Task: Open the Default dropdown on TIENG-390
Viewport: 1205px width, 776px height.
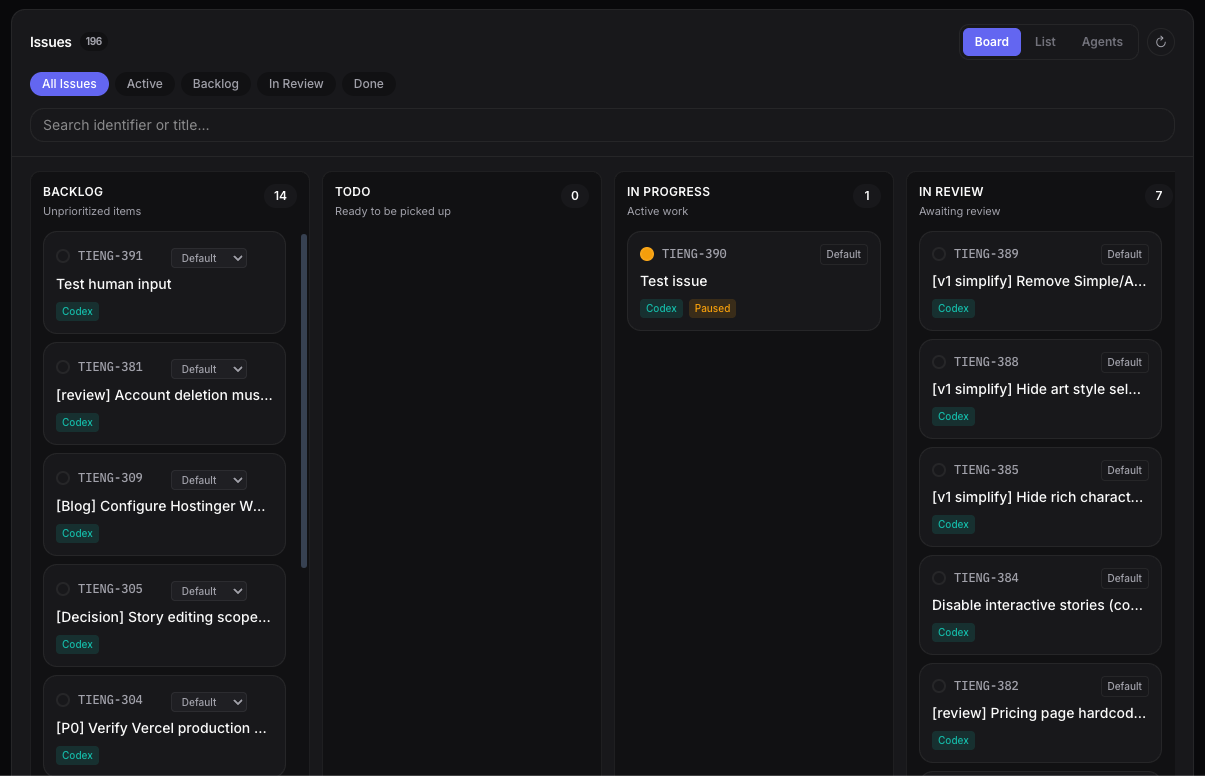Action: (843, 254)
